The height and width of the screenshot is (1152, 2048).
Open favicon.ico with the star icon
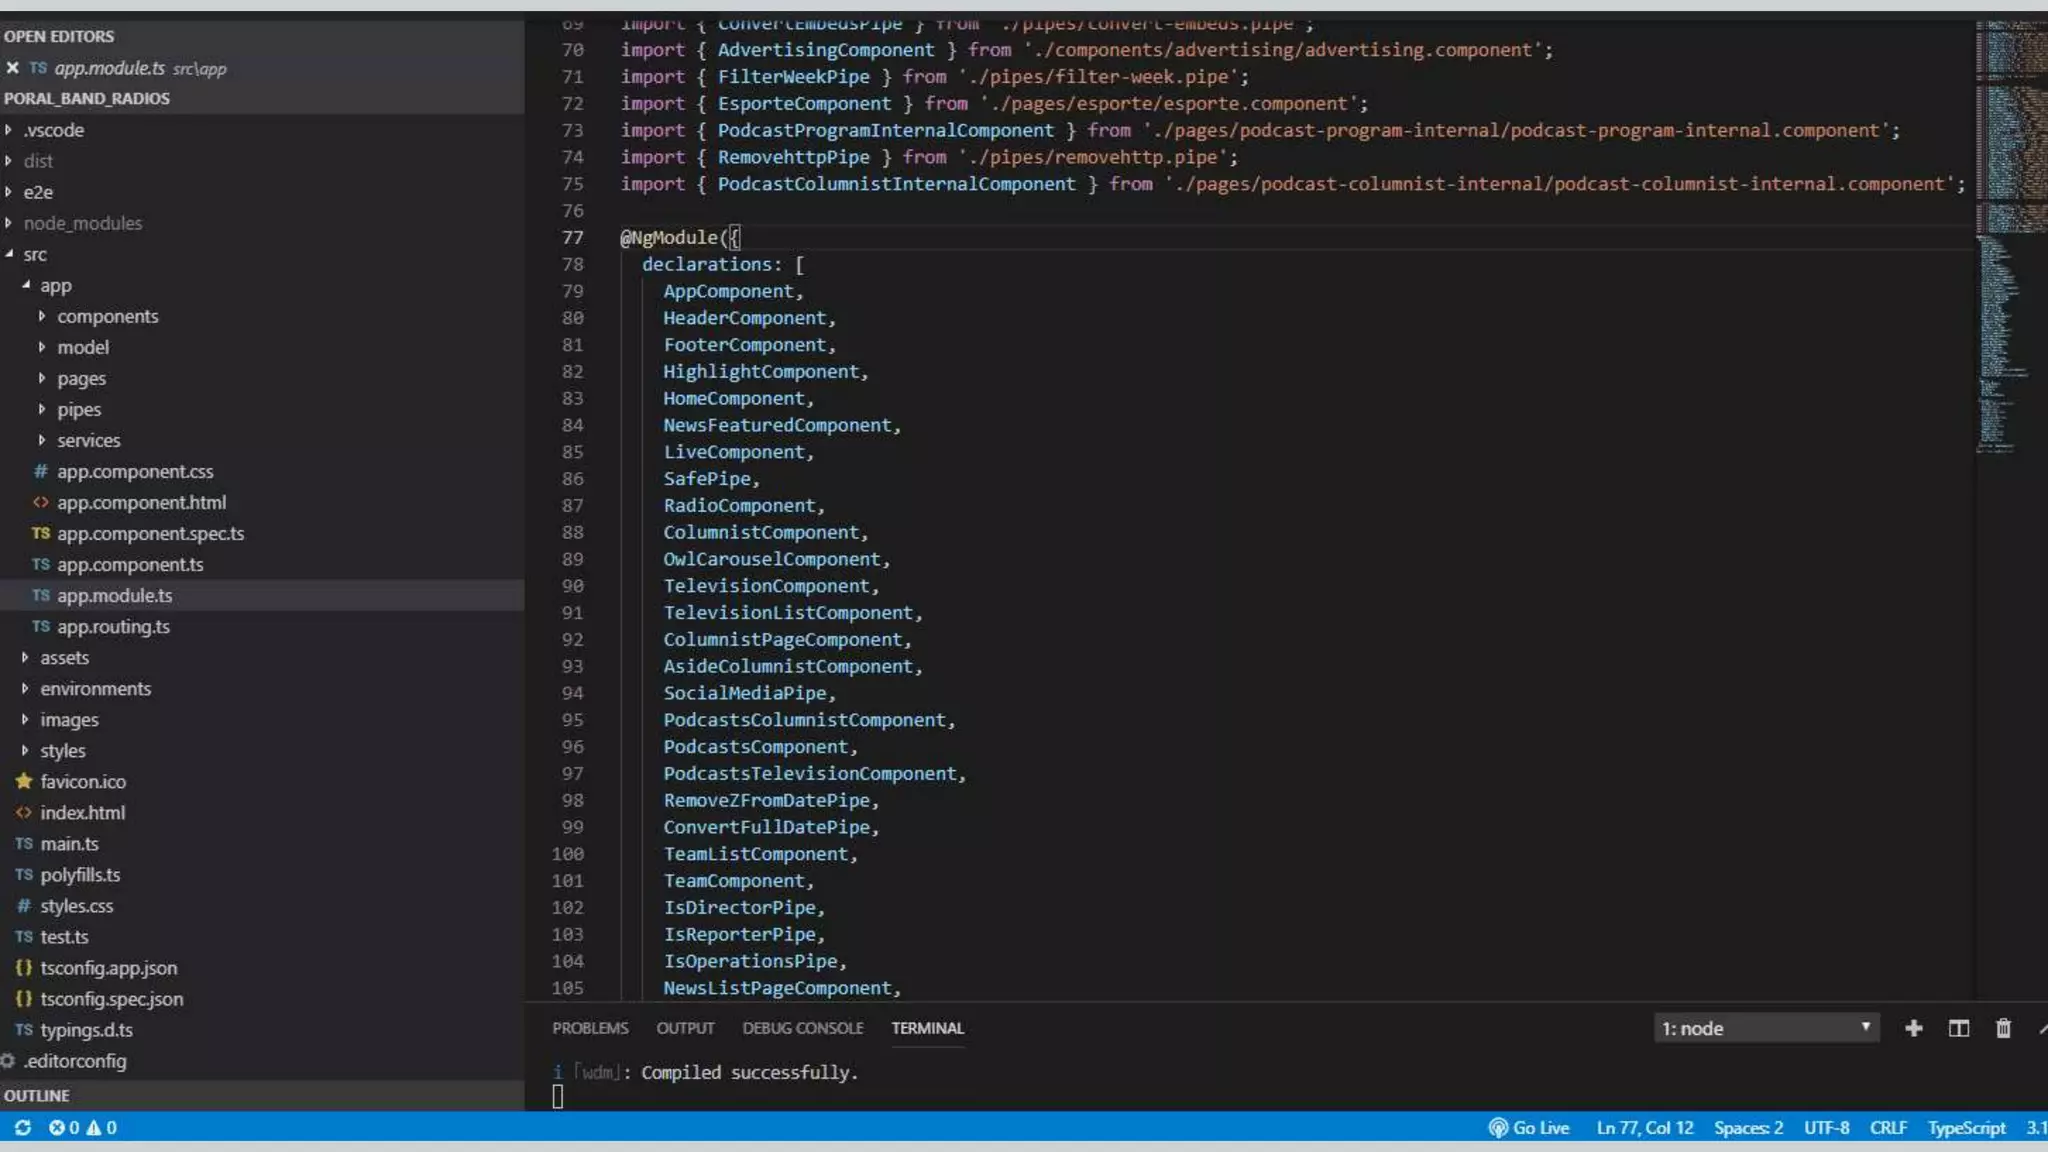83,781
